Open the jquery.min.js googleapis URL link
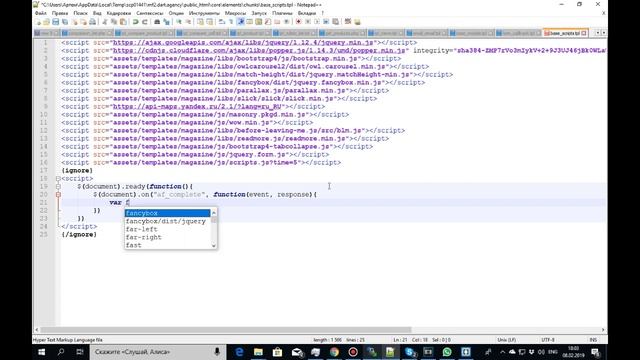The height and width of the screenshot is (360, 640). (243, 42)
